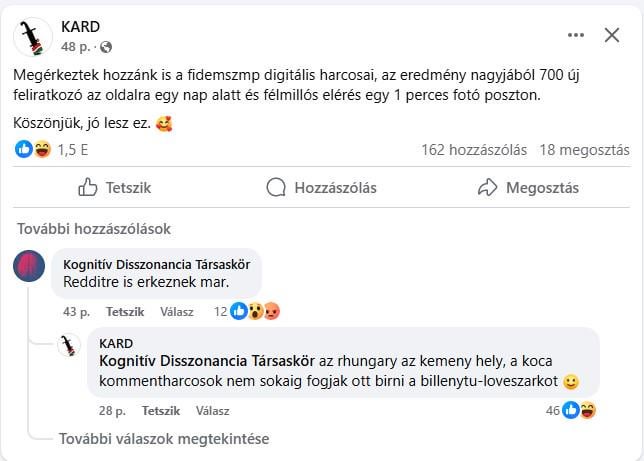
Task: Click the Hozzászólás speech bubble button
Action: tap(321, 188)
